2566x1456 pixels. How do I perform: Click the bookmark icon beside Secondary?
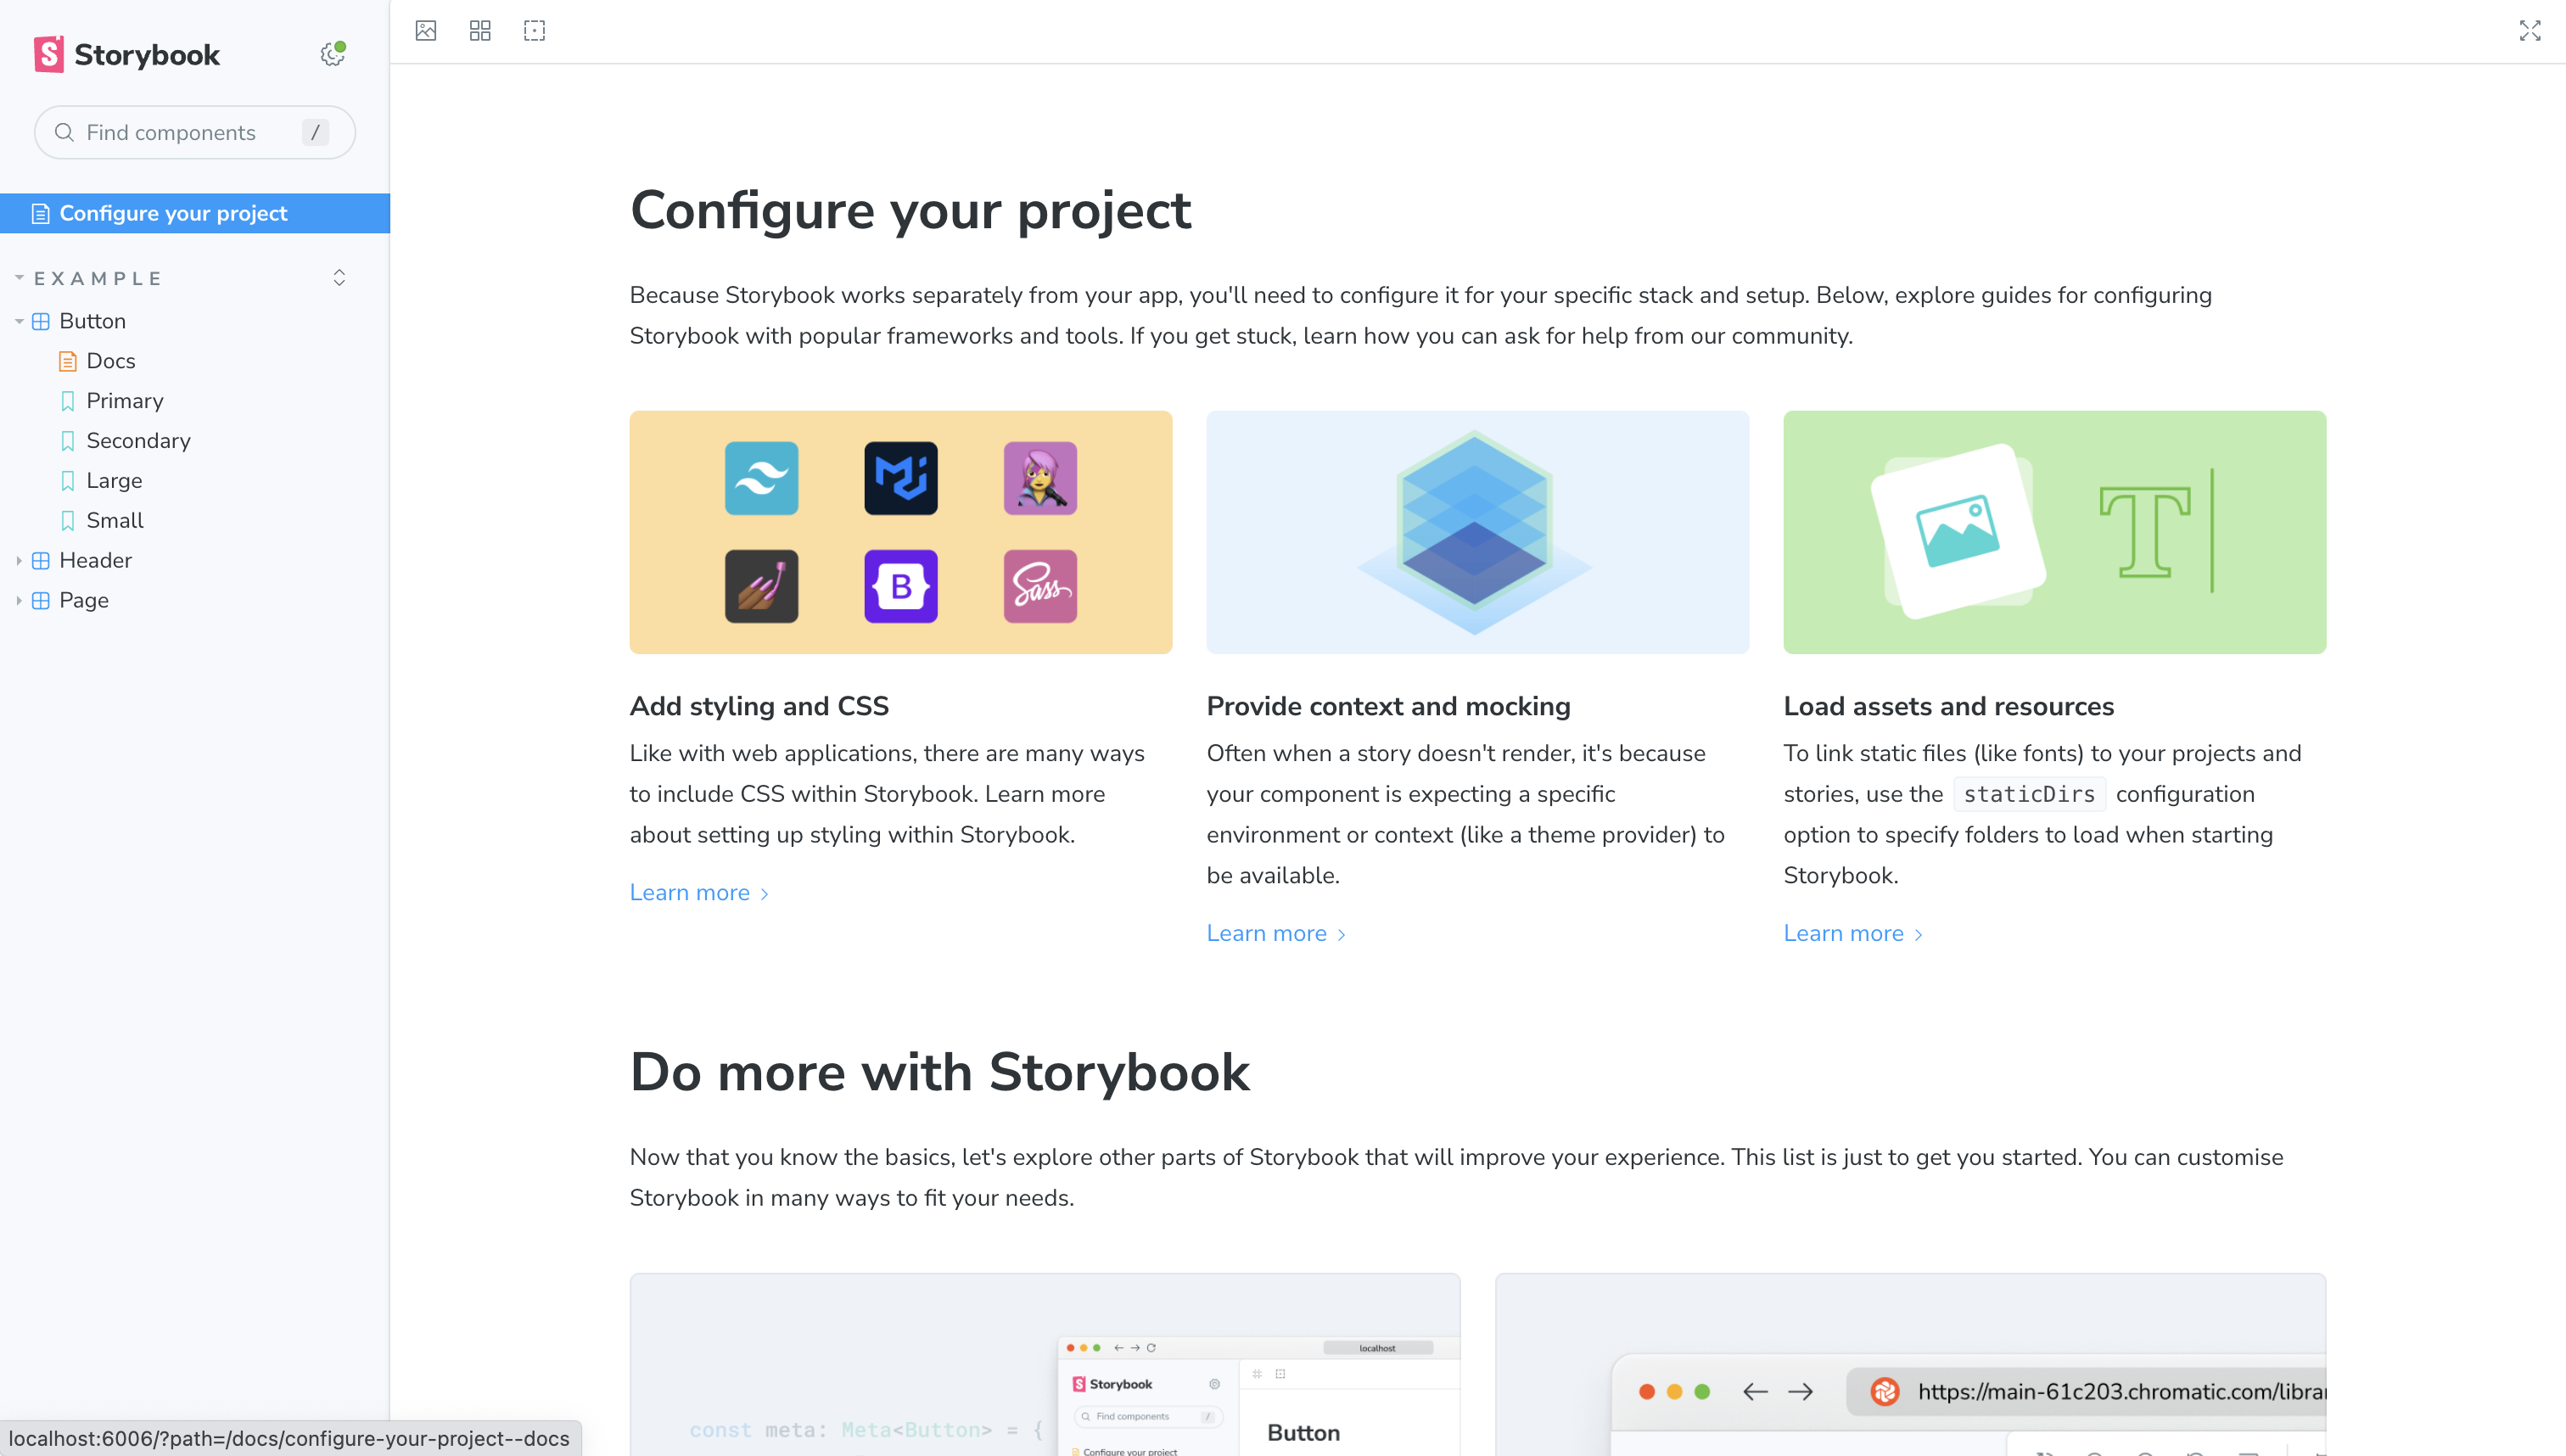tap(68, 441)
